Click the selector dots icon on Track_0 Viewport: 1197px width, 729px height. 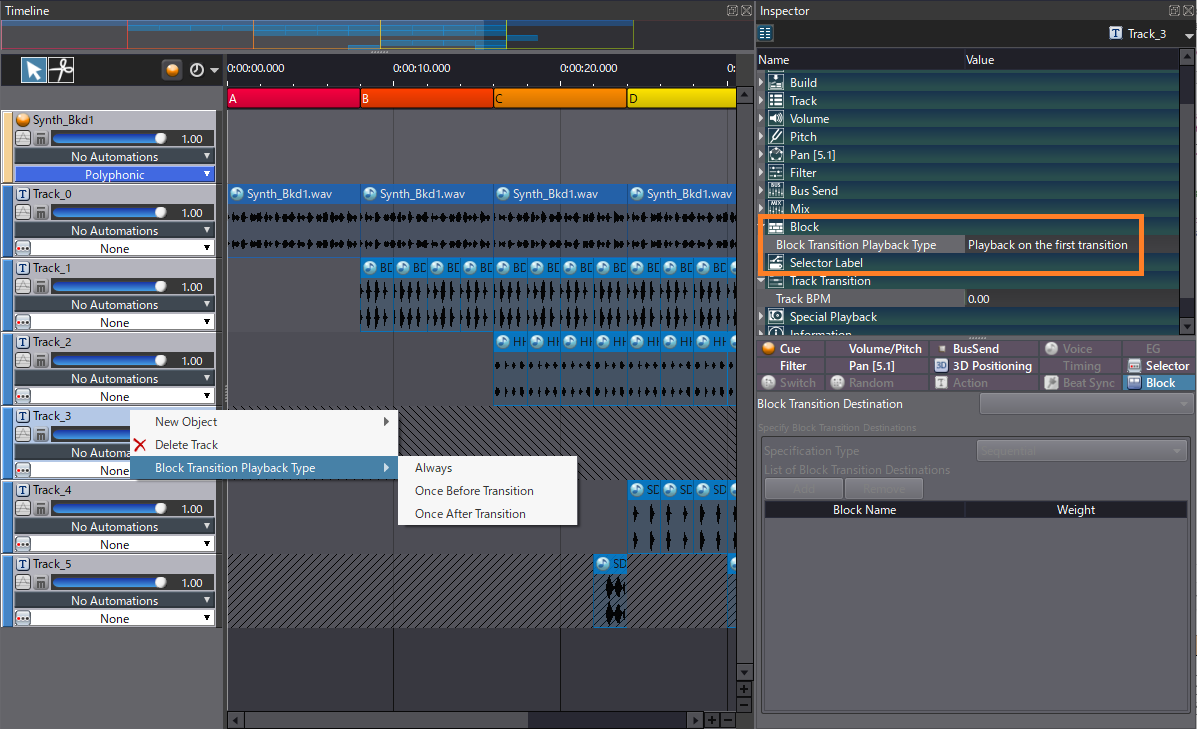click(23, 248)
